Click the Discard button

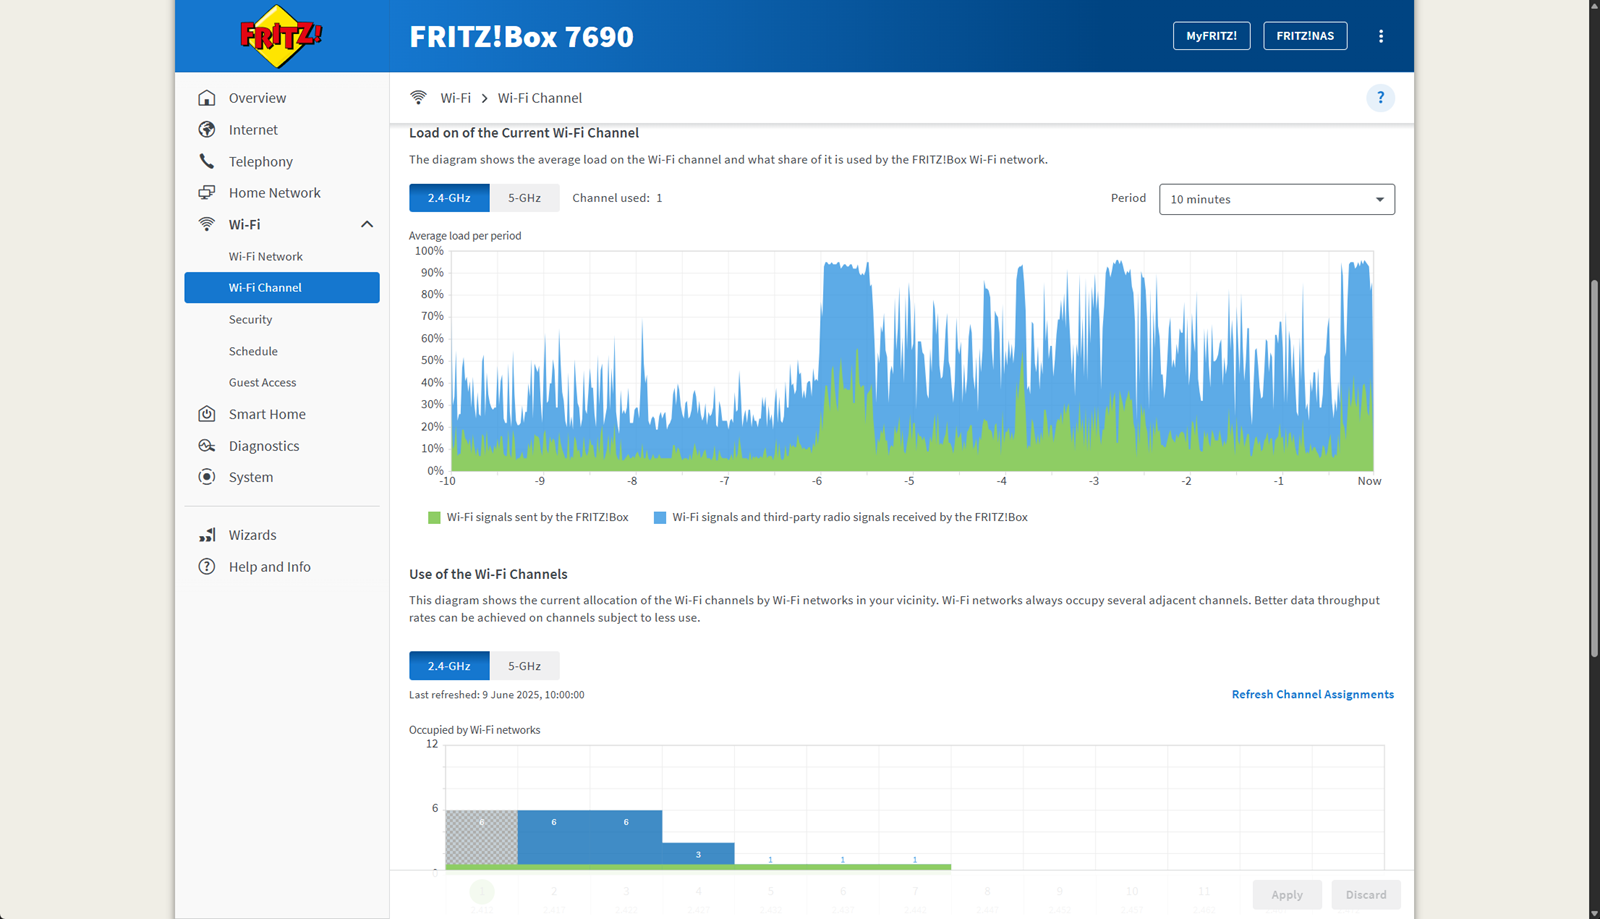point(1366,894)
